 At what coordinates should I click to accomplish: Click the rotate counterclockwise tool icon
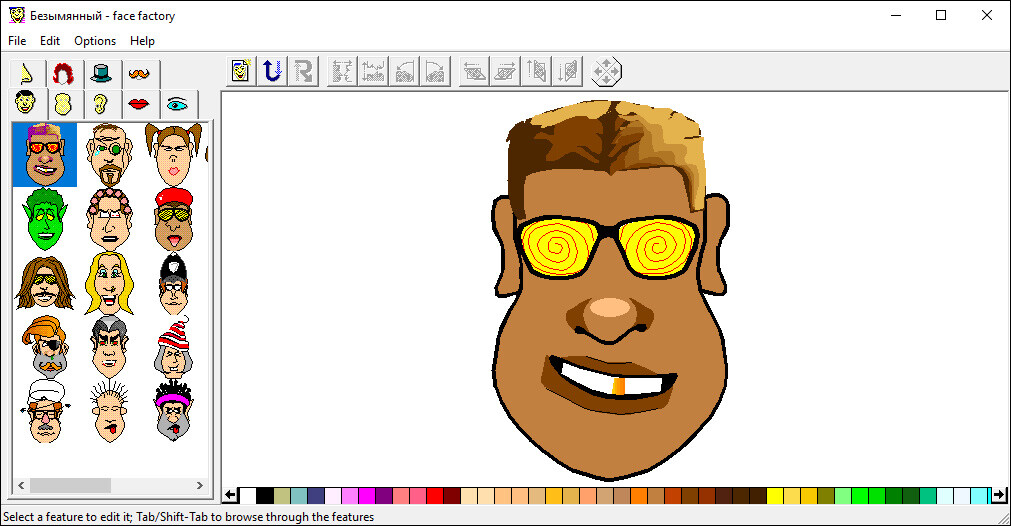404,71
